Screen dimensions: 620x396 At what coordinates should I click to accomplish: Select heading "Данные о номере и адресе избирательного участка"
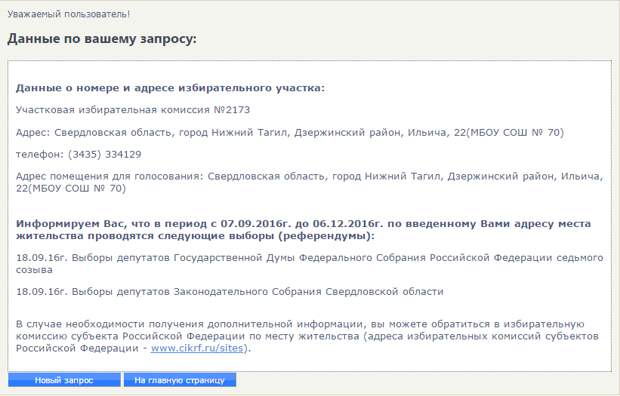click(170, 88)
